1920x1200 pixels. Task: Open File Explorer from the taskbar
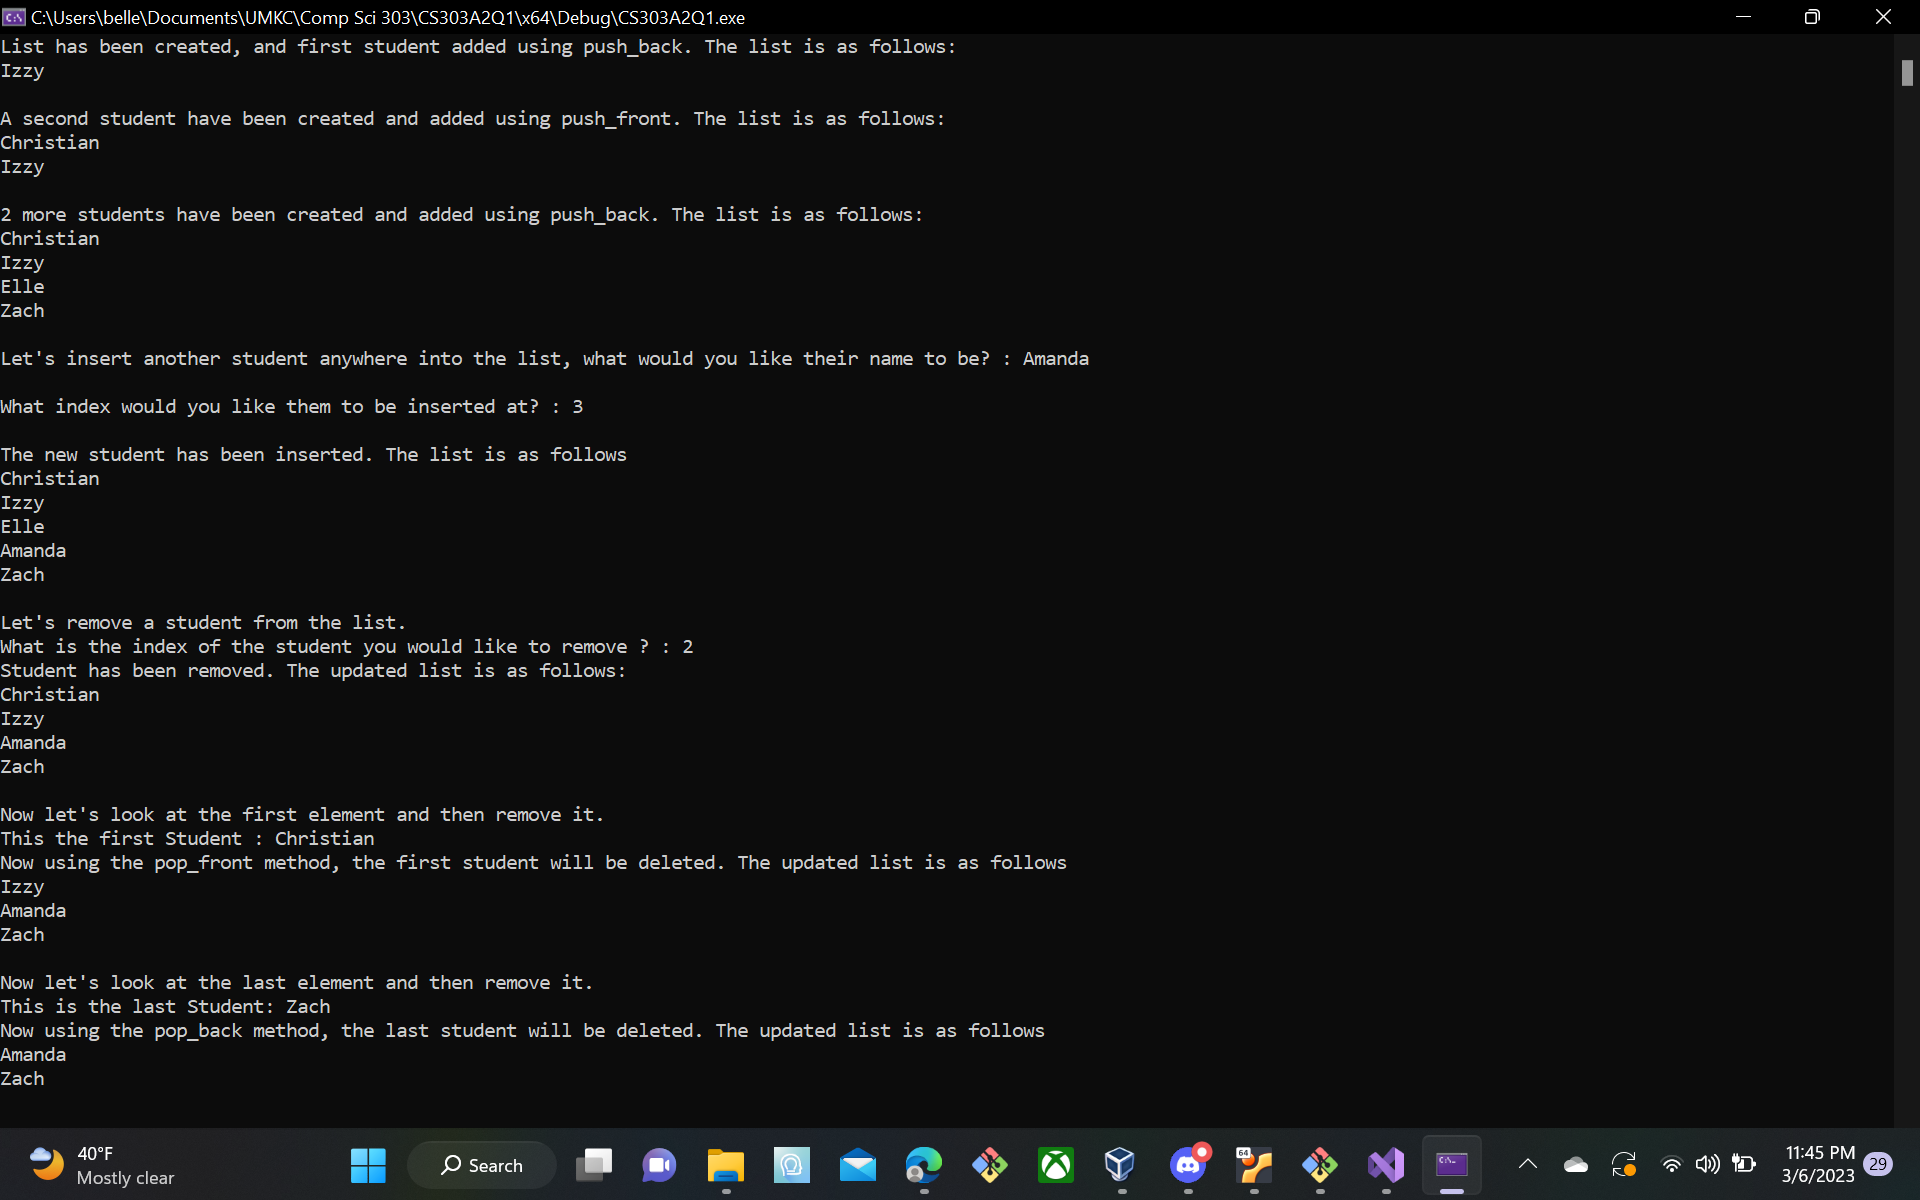click(726, 1165)
